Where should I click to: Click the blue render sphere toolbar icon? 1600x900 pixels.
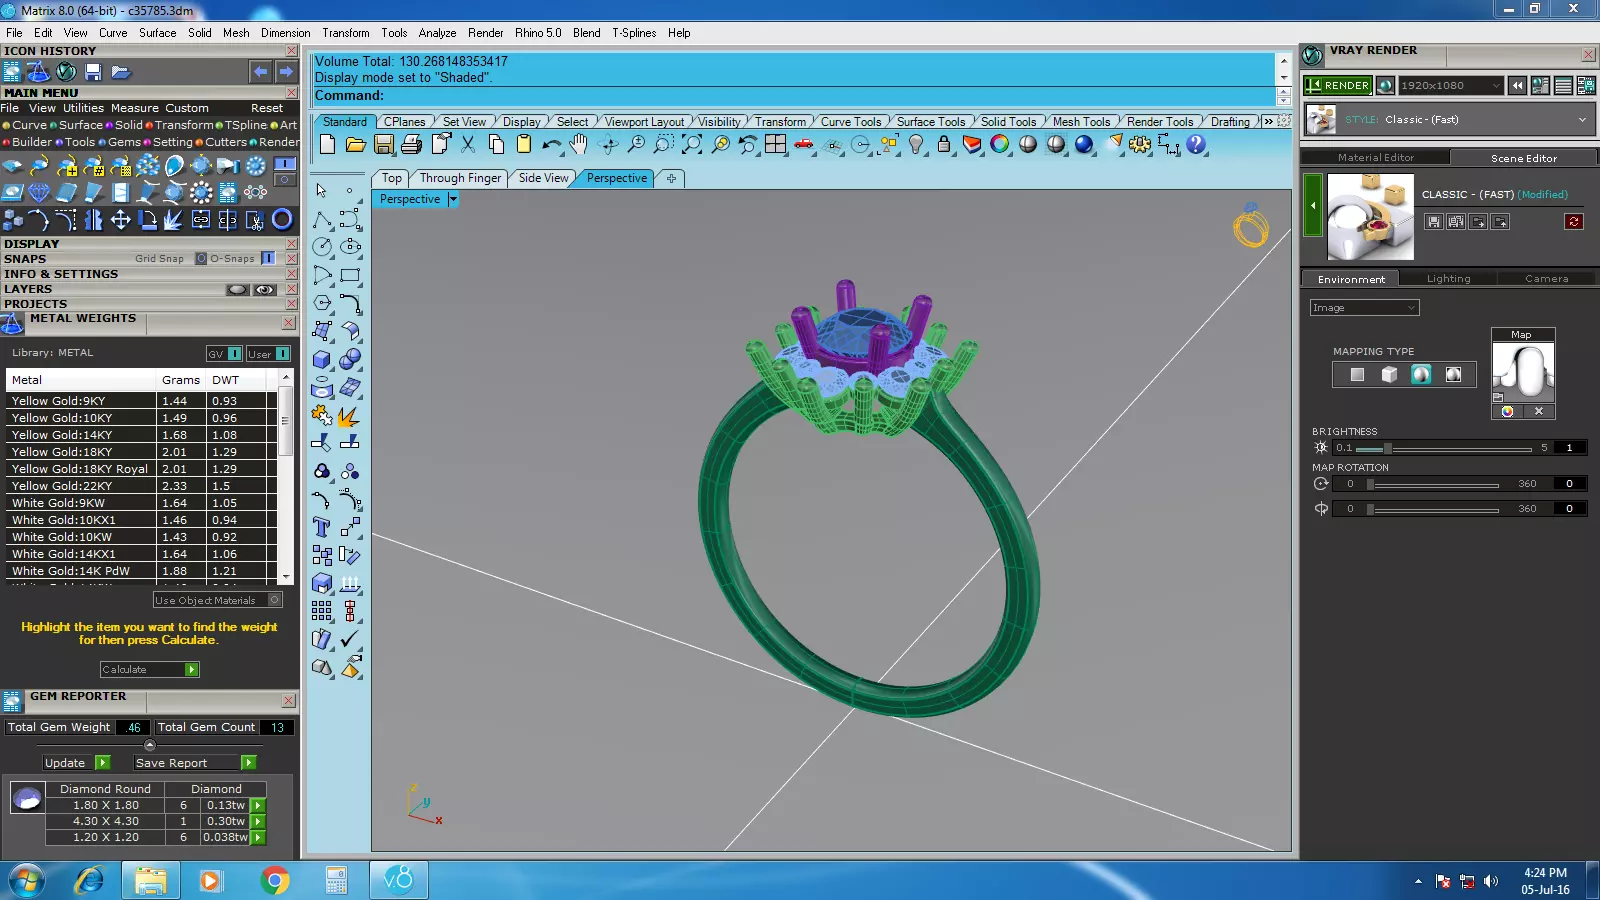tap(1084, 145)
